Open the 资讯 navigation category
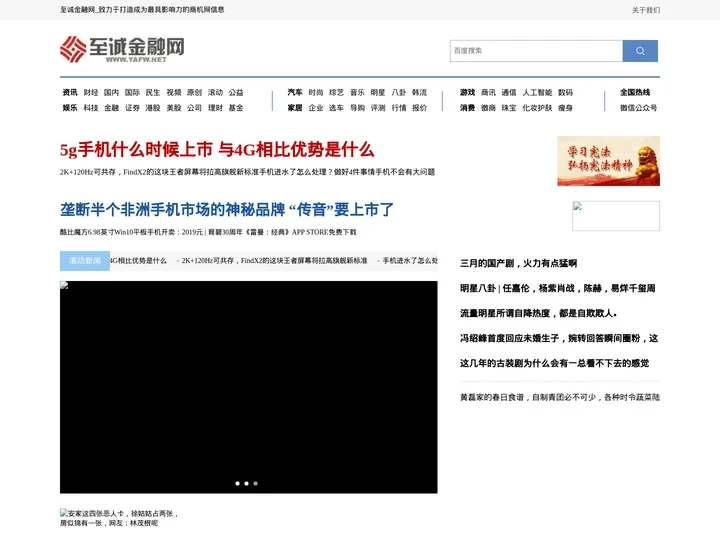Viewport: 720px width, 540px height. [x=70, y=92]
